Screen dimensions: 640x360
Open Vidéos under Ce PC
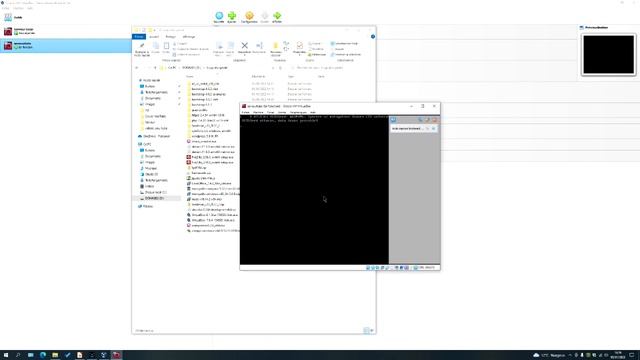click(x=149, y=186)
